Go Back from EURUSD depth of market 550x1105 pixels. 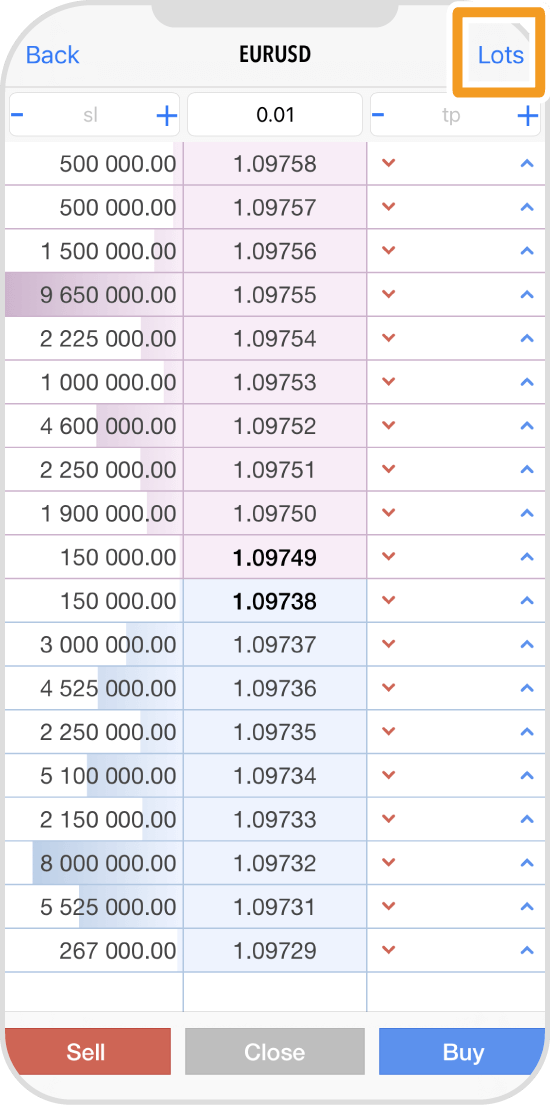point(53,55)
